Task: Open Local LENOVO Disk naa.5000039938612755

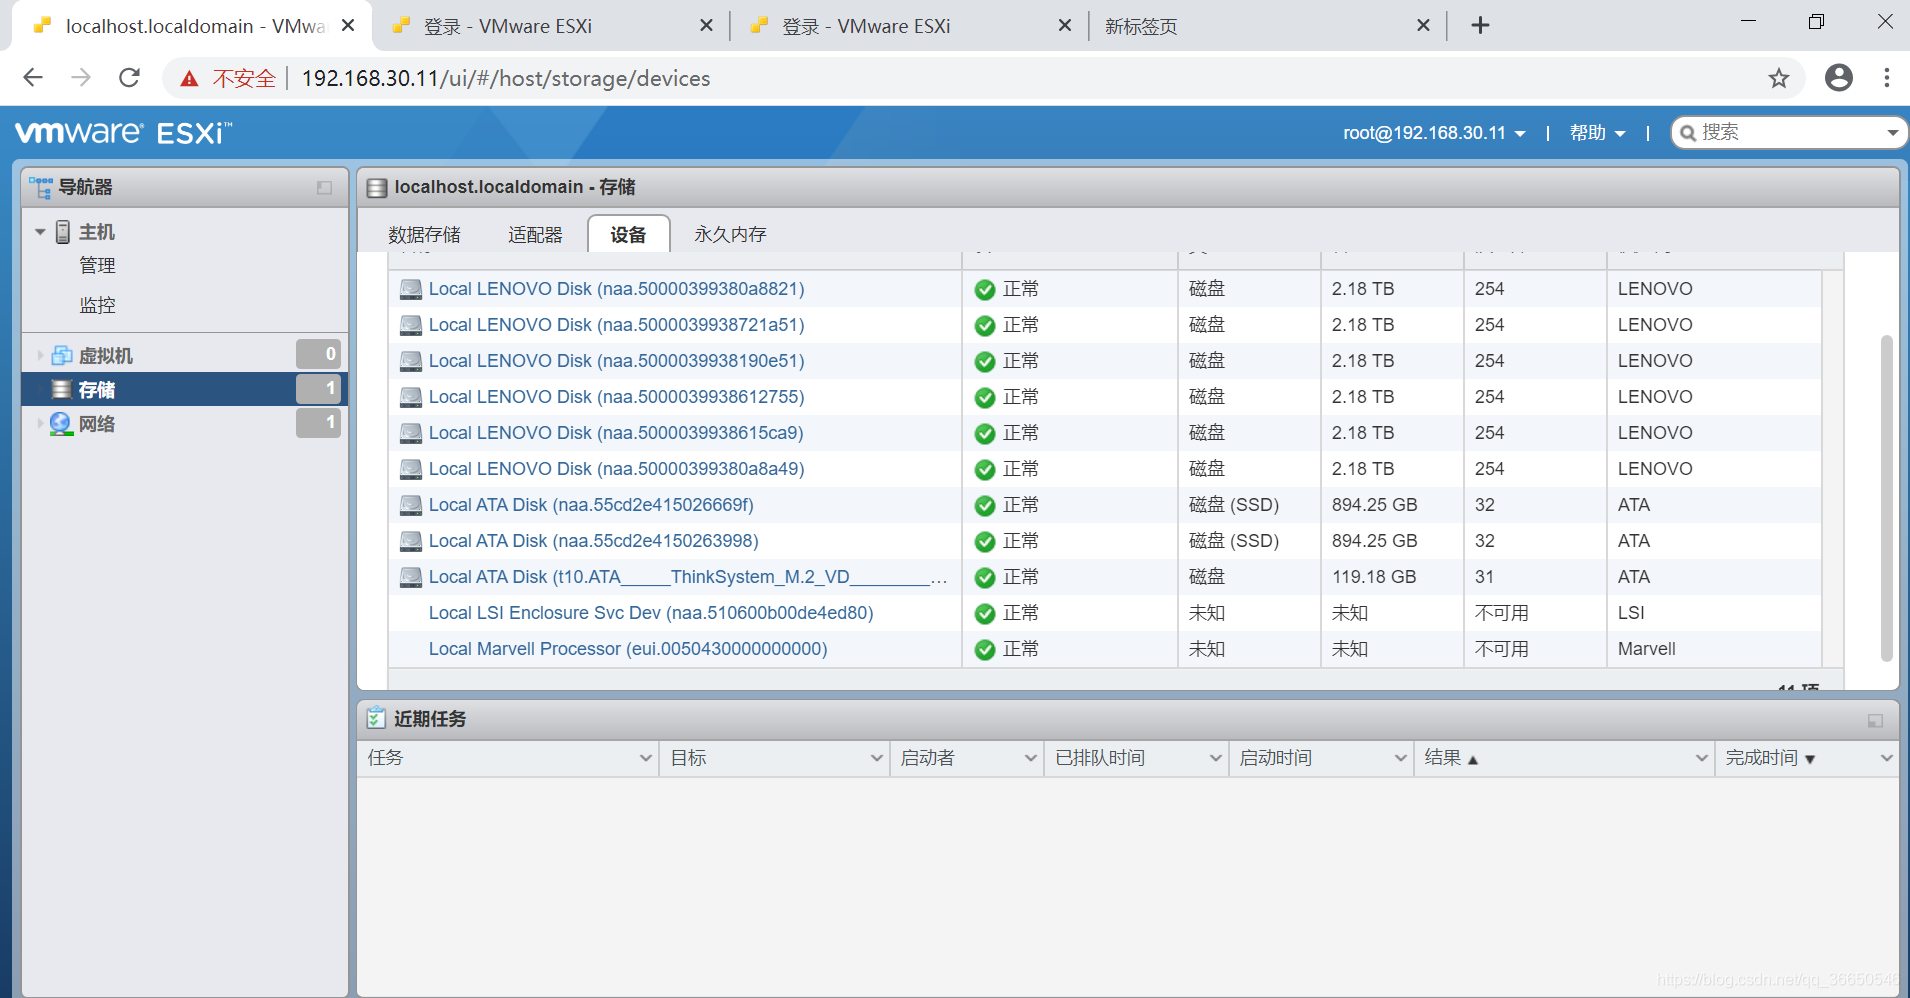Action: click(616, 397)
